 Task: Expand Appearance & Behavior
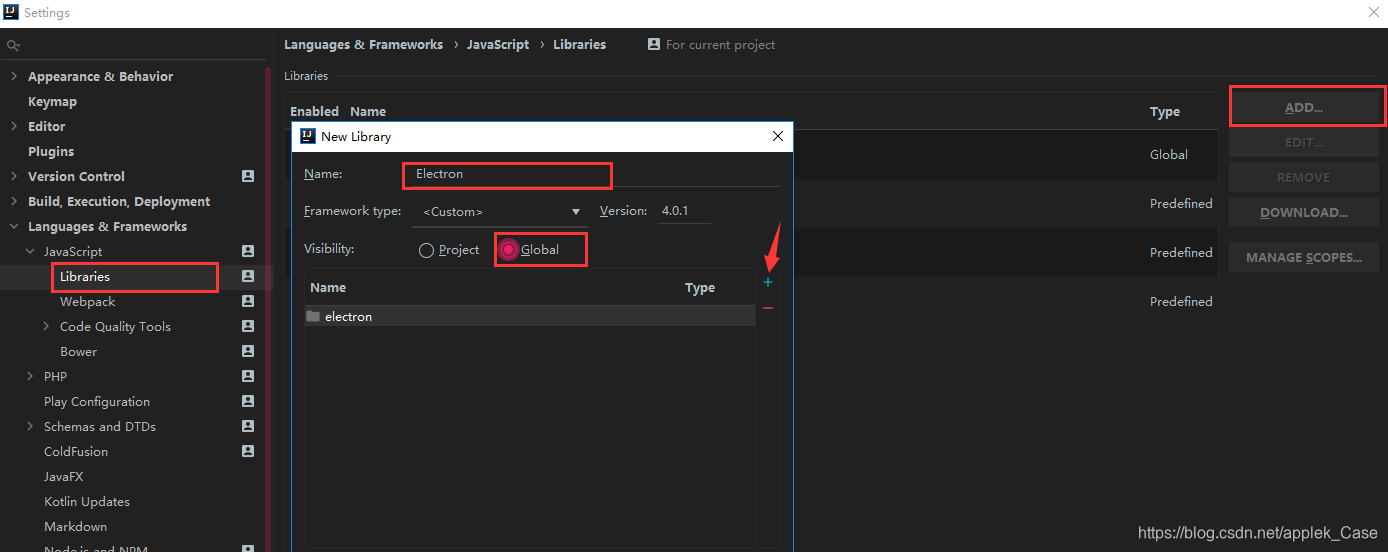[x=13, y=76]
